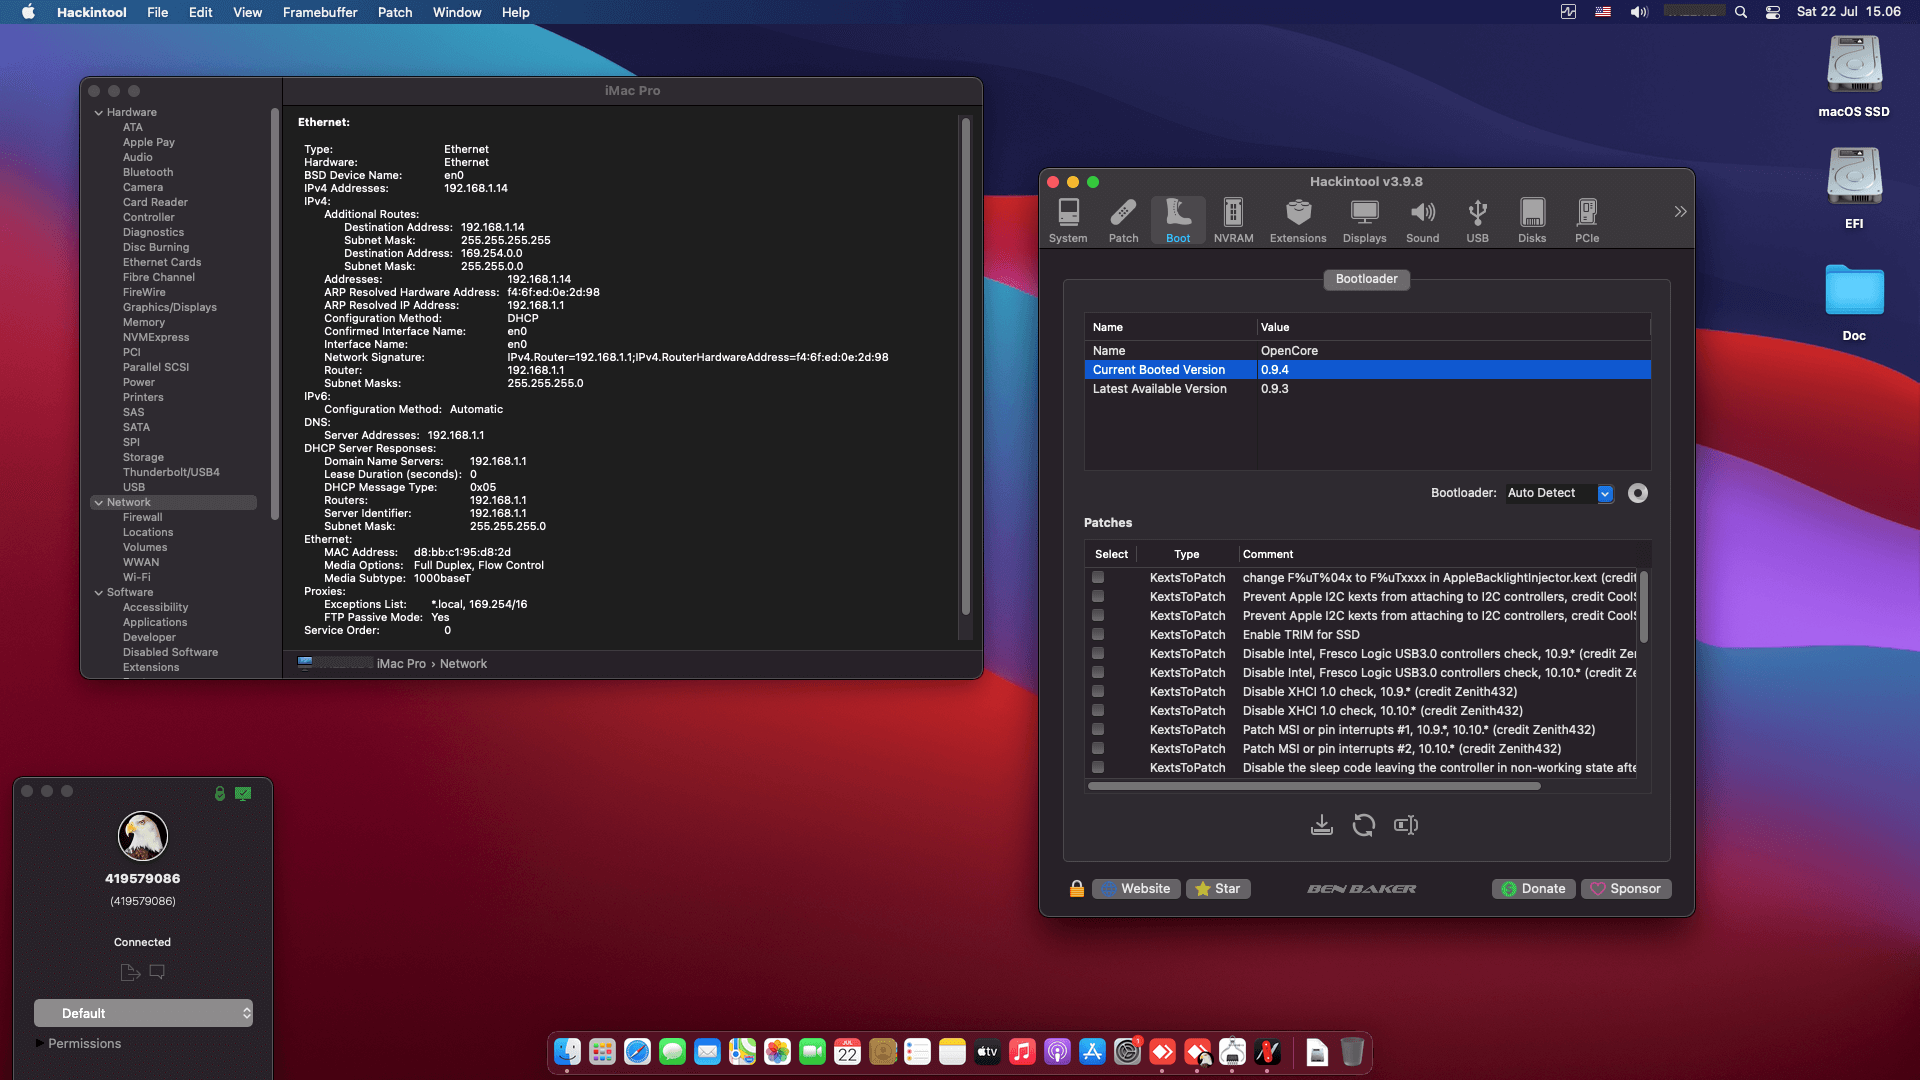Collapse the Network section in sidebar

click(x=99, y=503)
